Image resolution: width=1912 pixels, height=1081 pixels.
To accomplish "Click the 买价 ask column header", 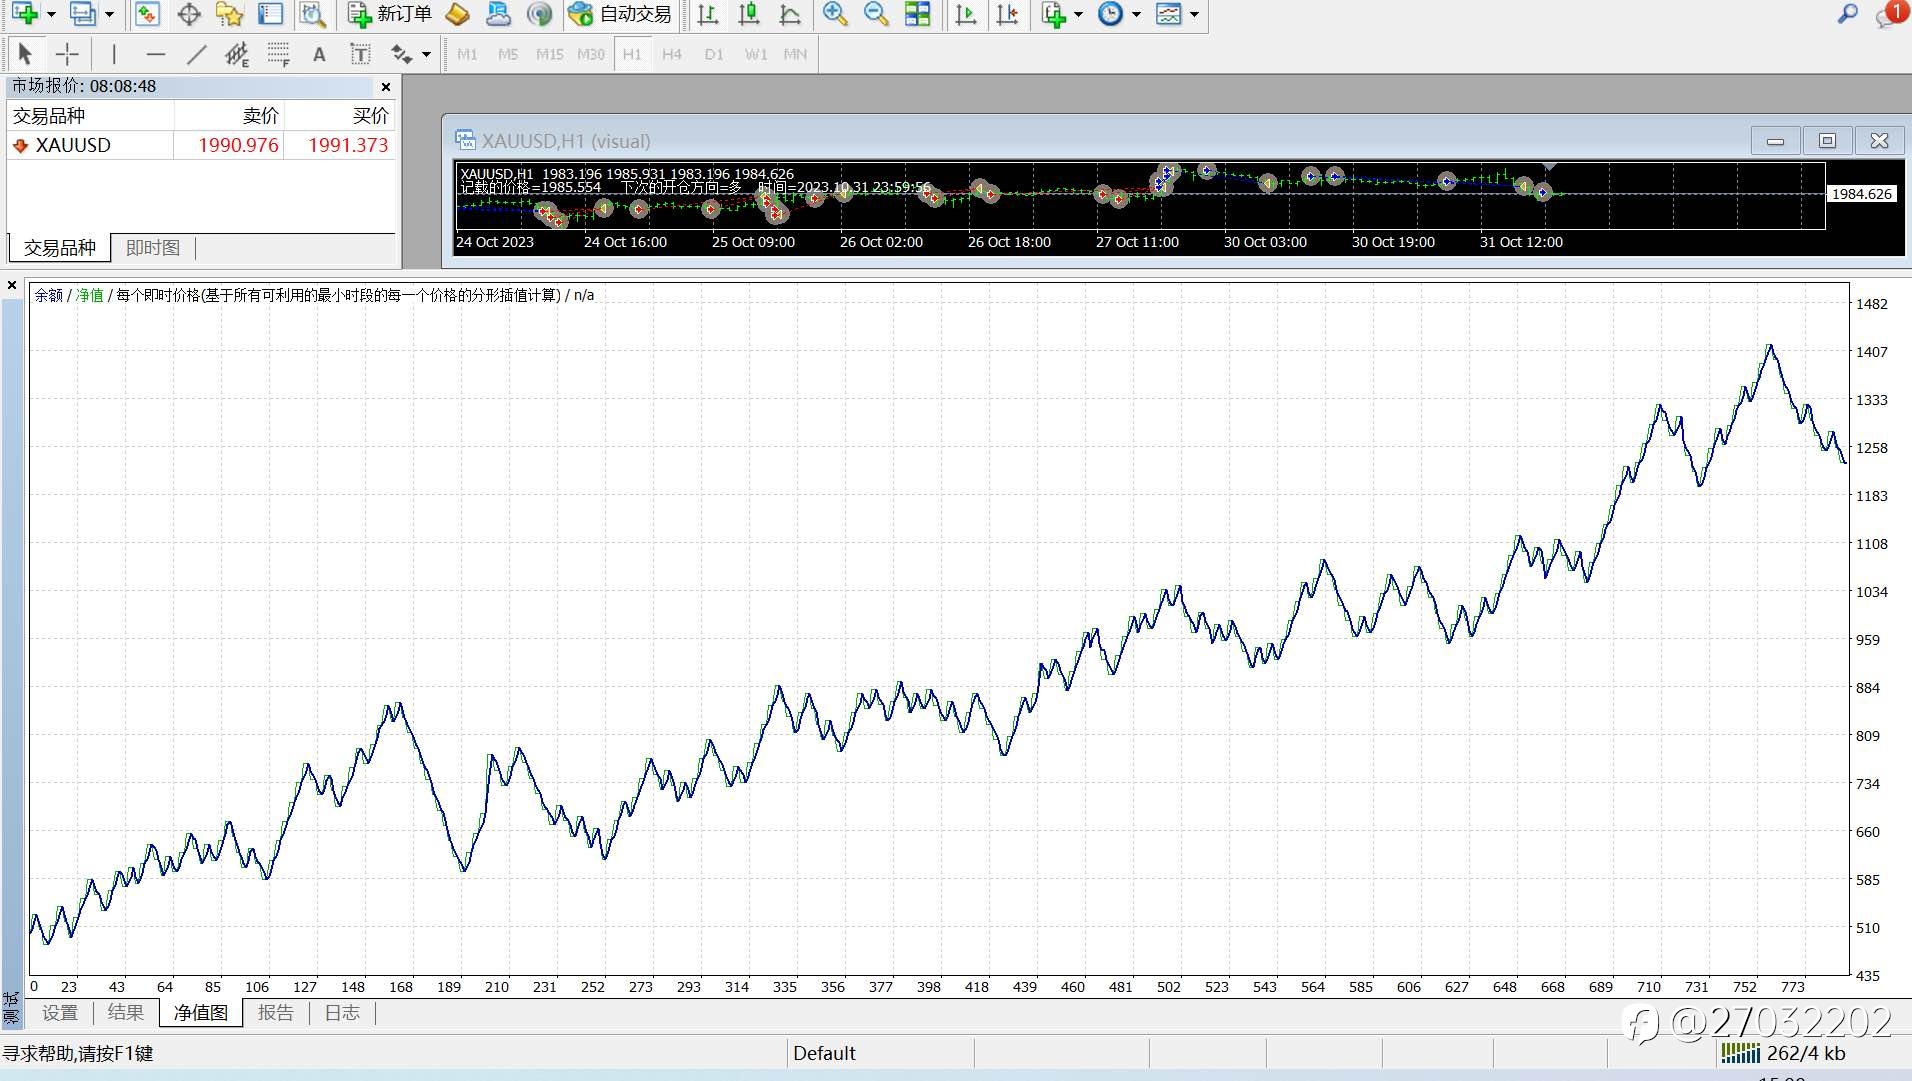I will pos(340,116).
